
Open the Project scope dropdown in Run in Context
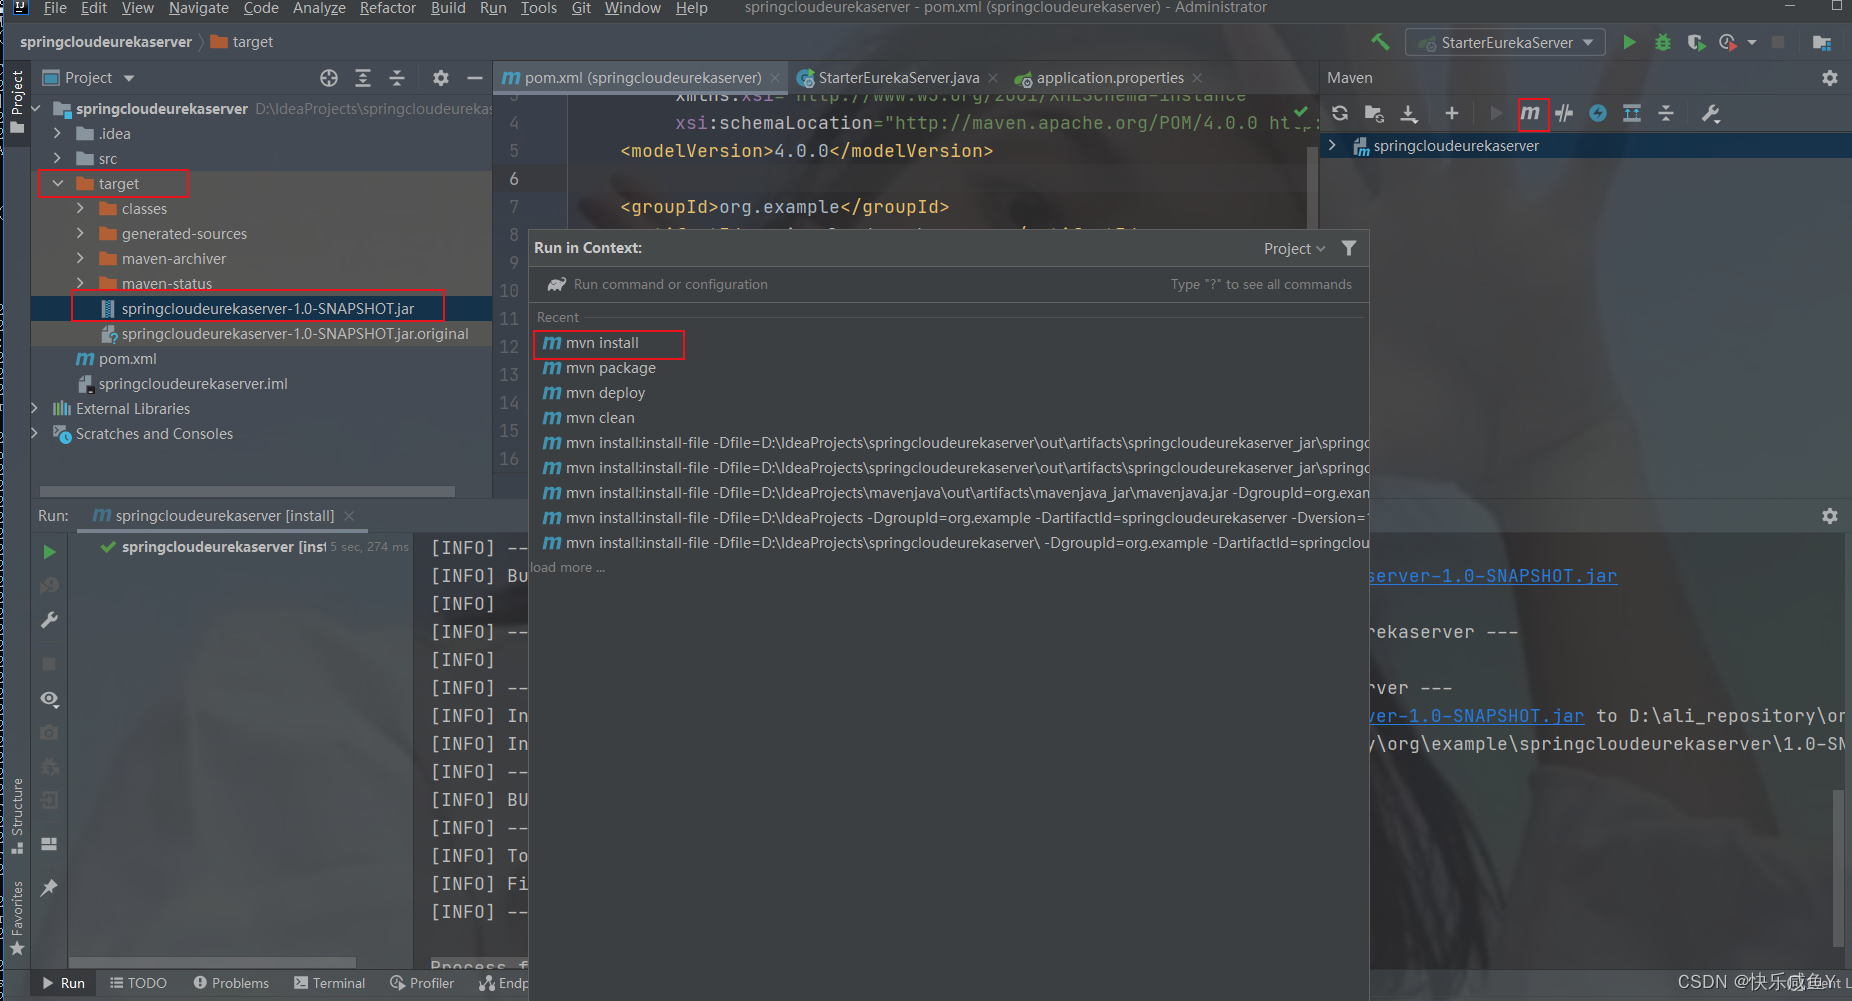[1294, 248]
